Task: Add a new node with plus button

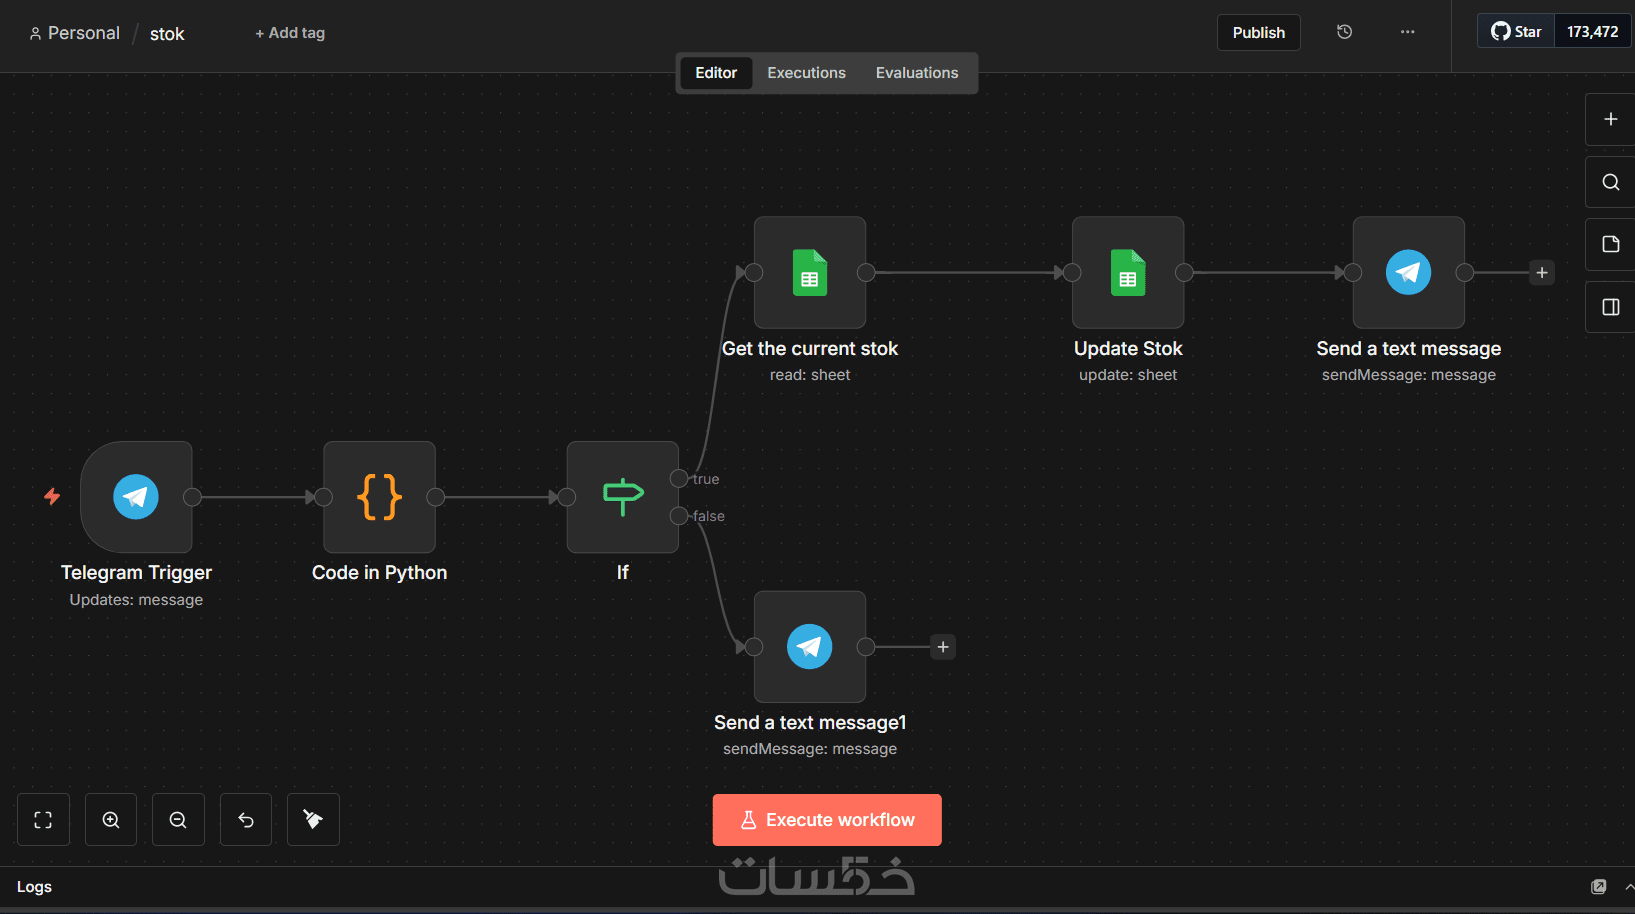Action: point(1610,119)
